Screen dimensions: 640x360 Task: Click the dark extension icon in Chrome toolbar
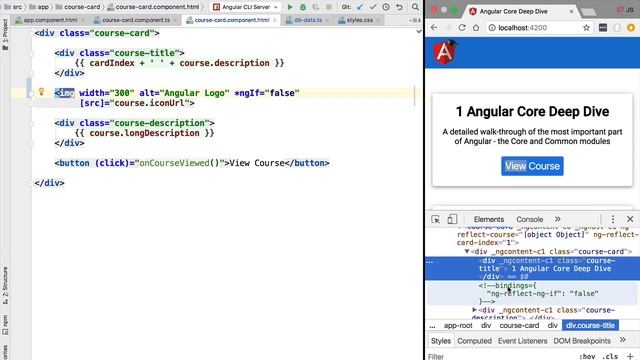(x=603, y=27)
